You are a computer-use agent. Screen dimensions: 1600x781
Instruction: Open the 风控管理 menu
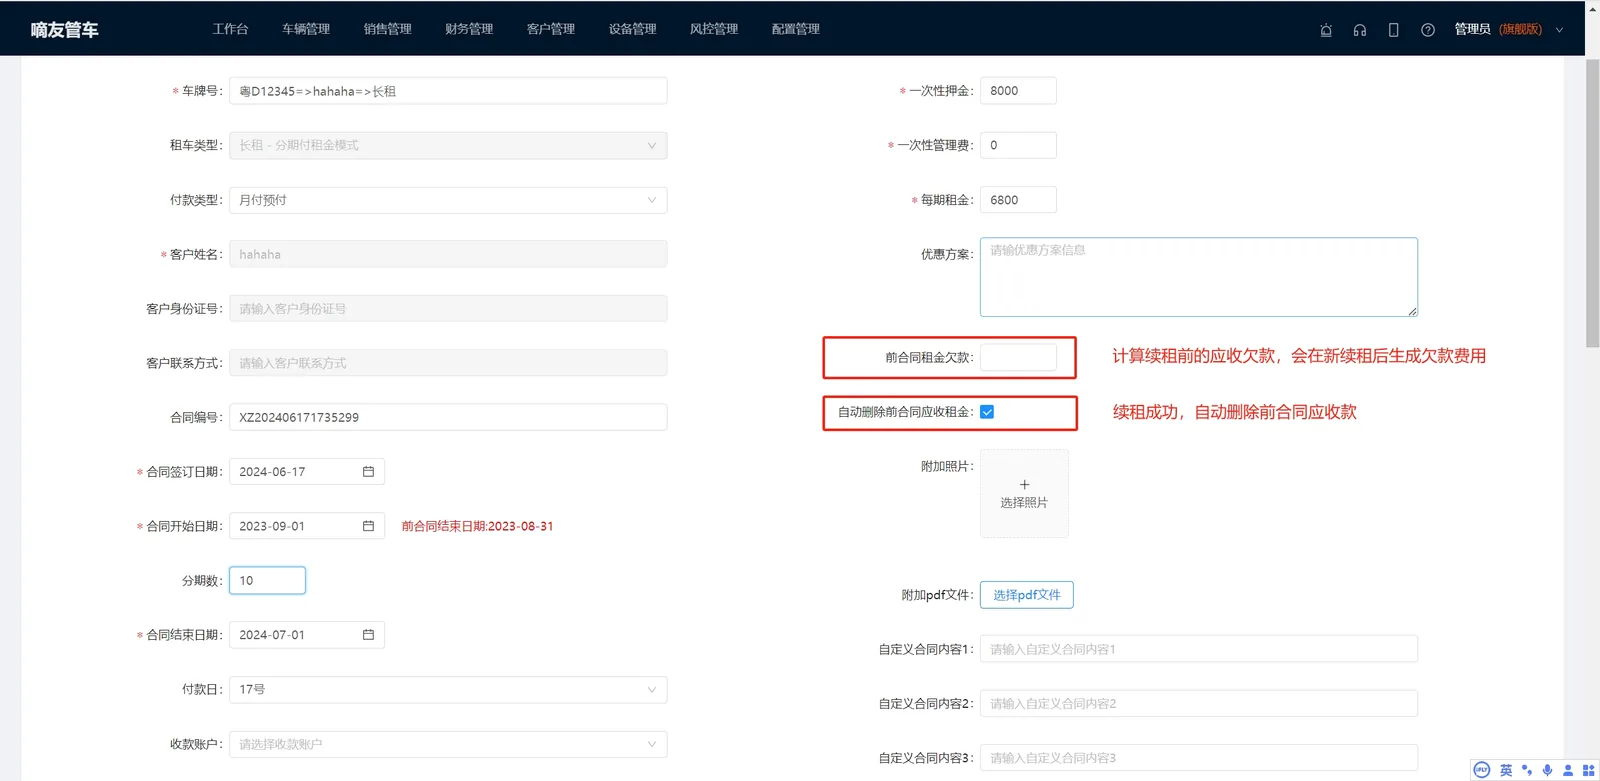(714, 29)
